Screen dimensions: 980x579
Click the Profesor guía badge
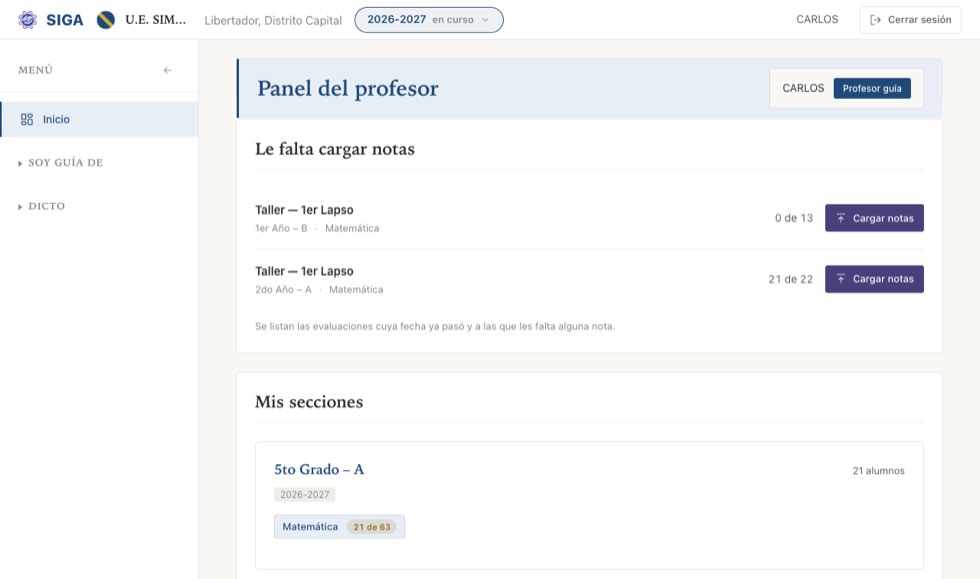click(872, 89)
